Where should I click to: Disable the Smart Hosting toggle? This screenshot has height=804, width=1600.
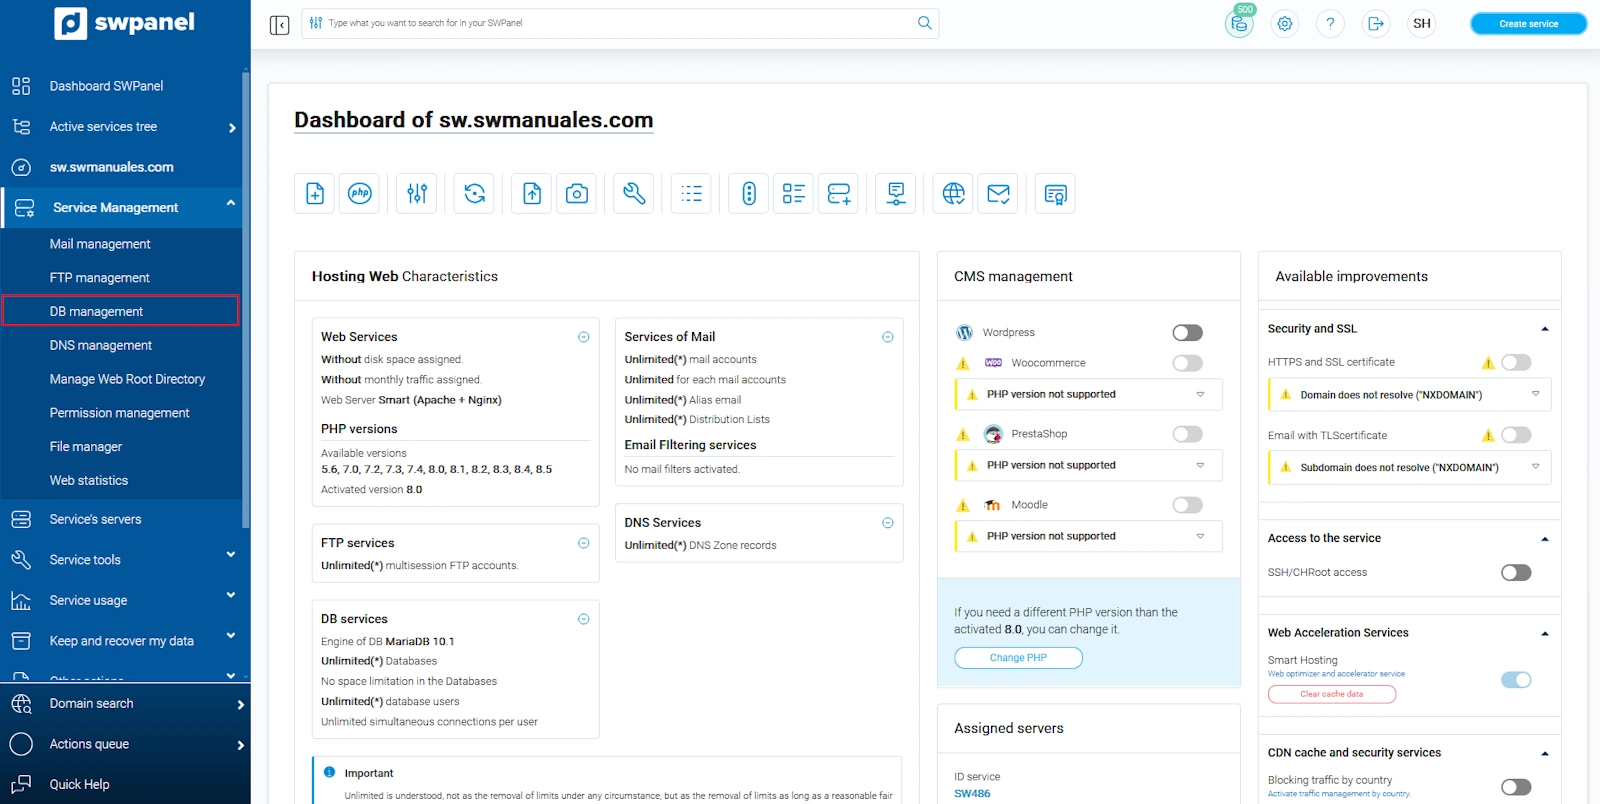tap(1515, 680)
